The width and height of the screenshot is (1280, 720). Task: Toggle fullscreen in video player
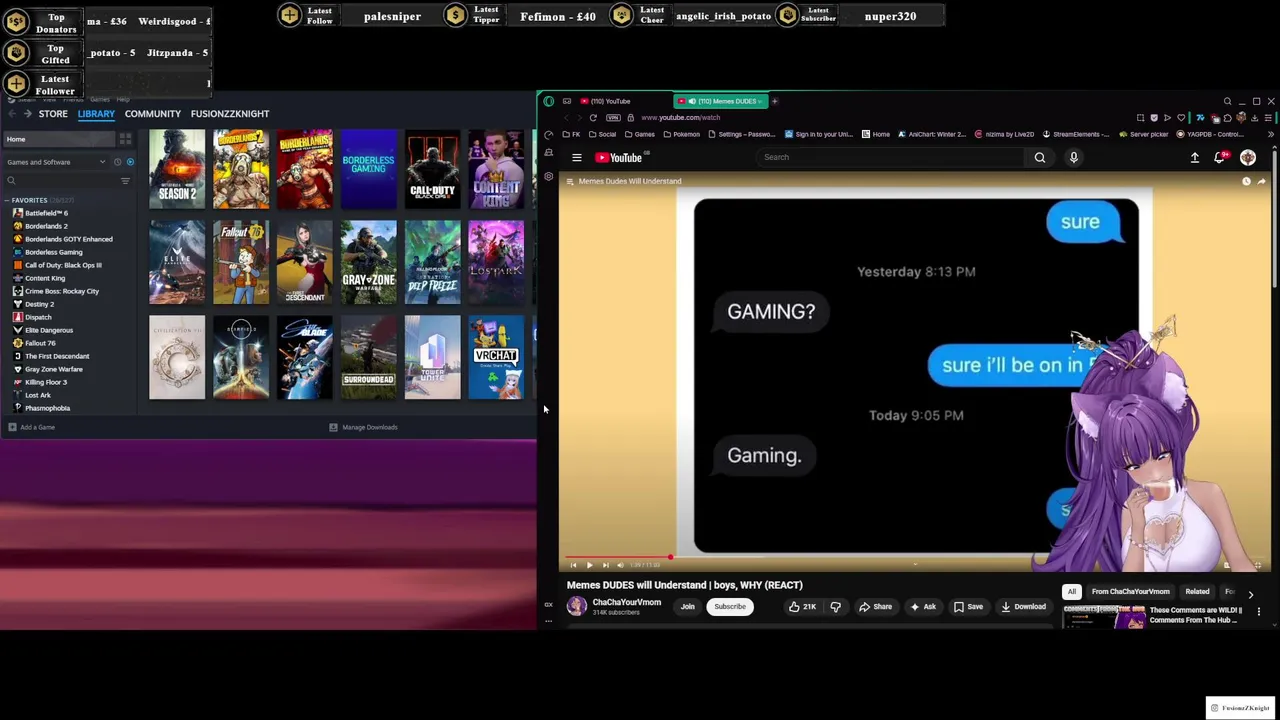point(1258,565)
